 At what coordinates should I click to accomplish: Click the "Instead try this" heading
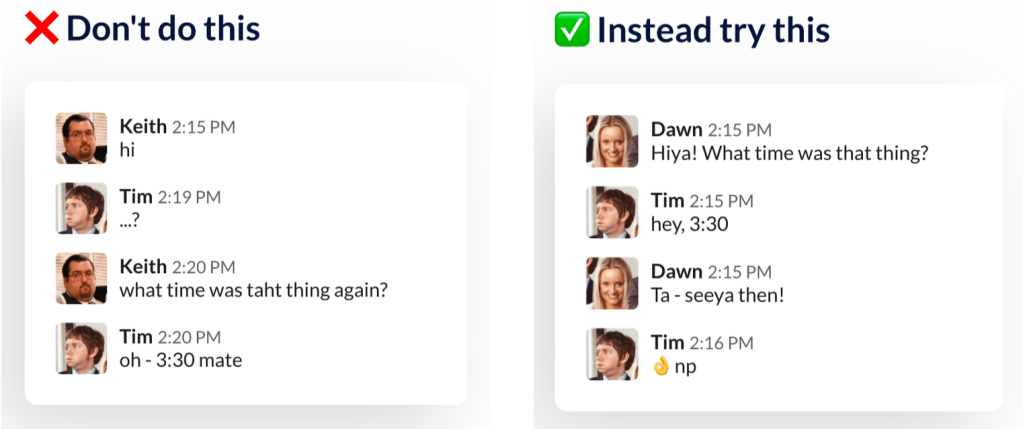713,30
